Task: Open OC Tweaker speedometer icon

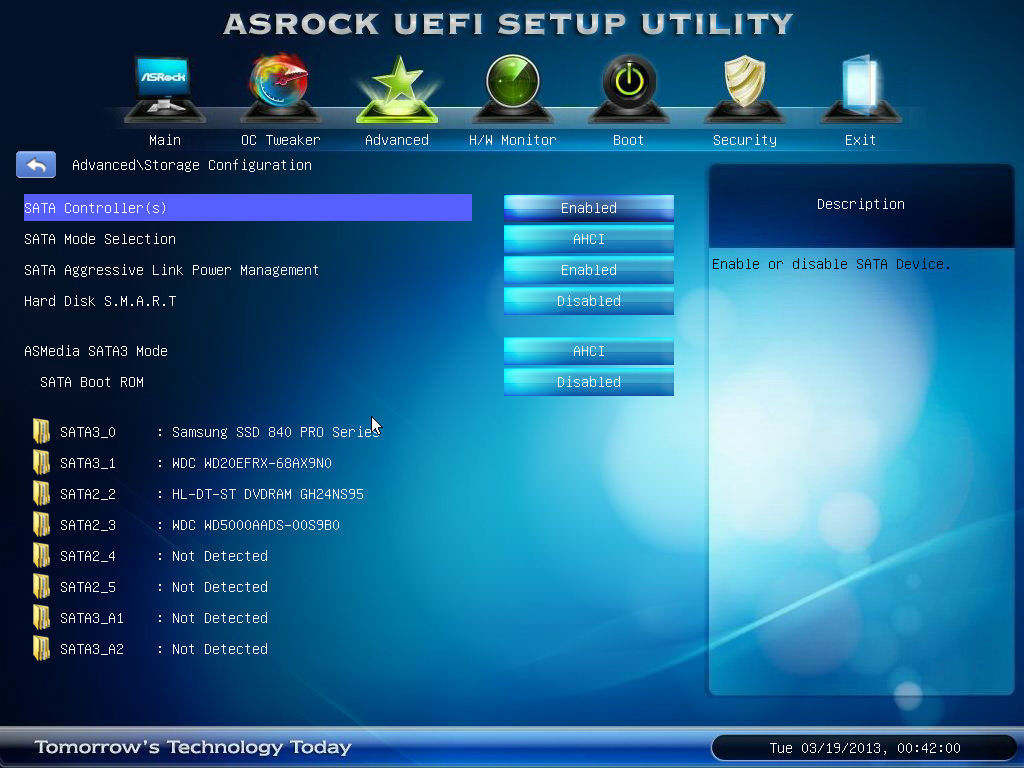Action: point(280,88)
